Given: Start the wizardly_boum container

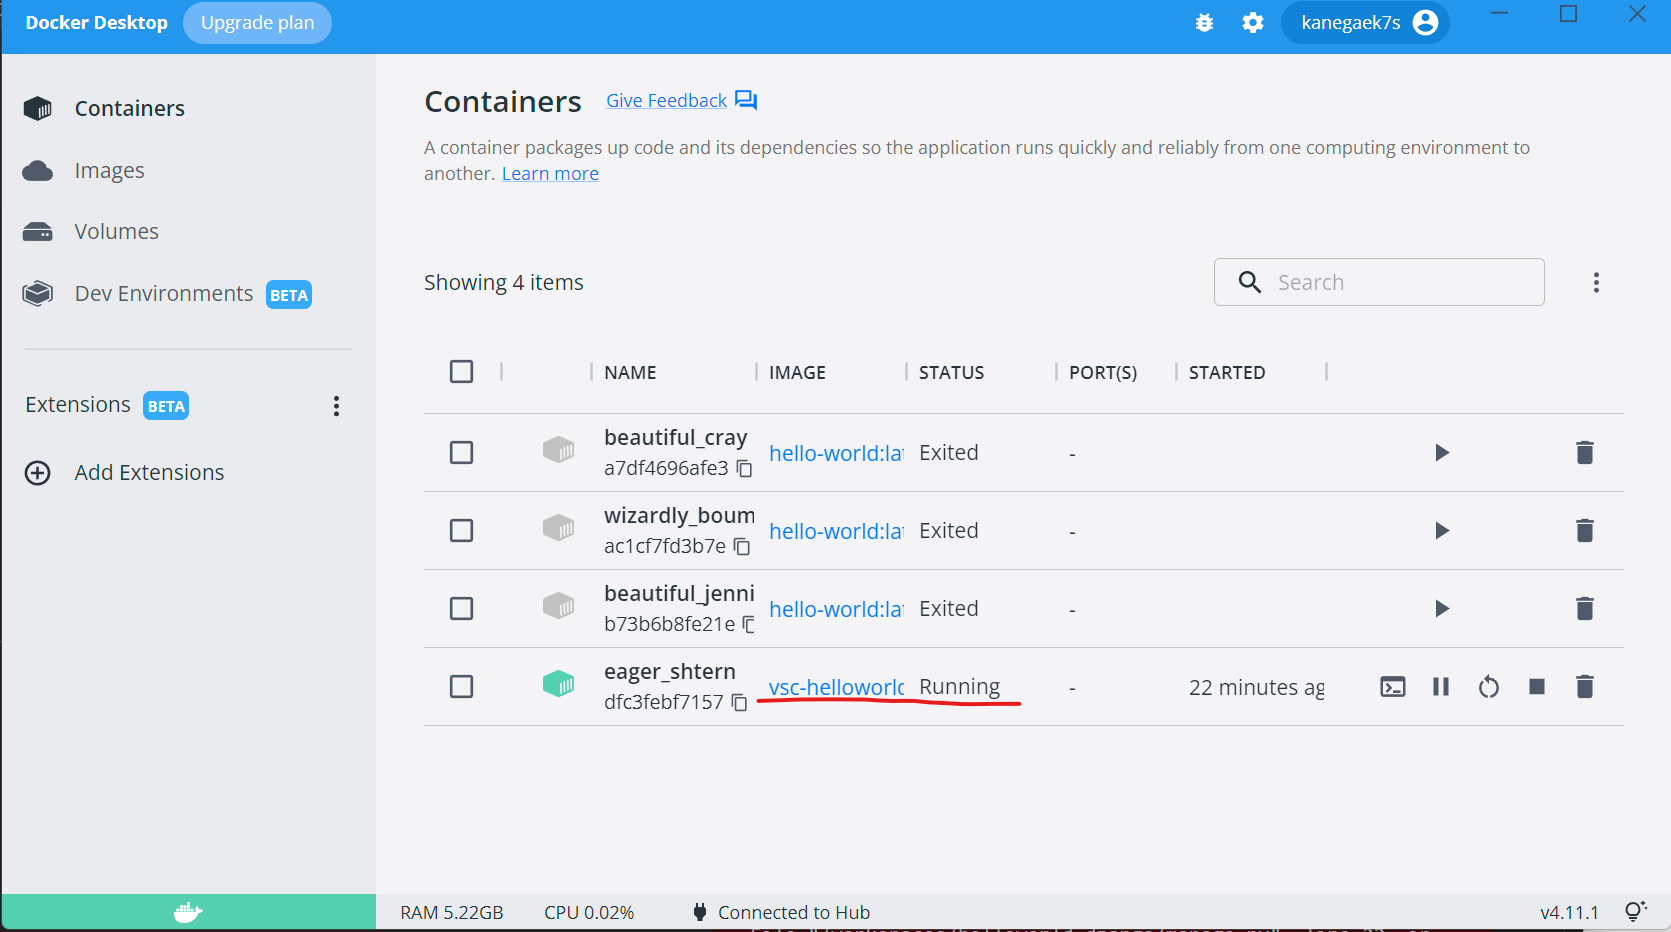Looking at the screenshot, I should 1441,531.
